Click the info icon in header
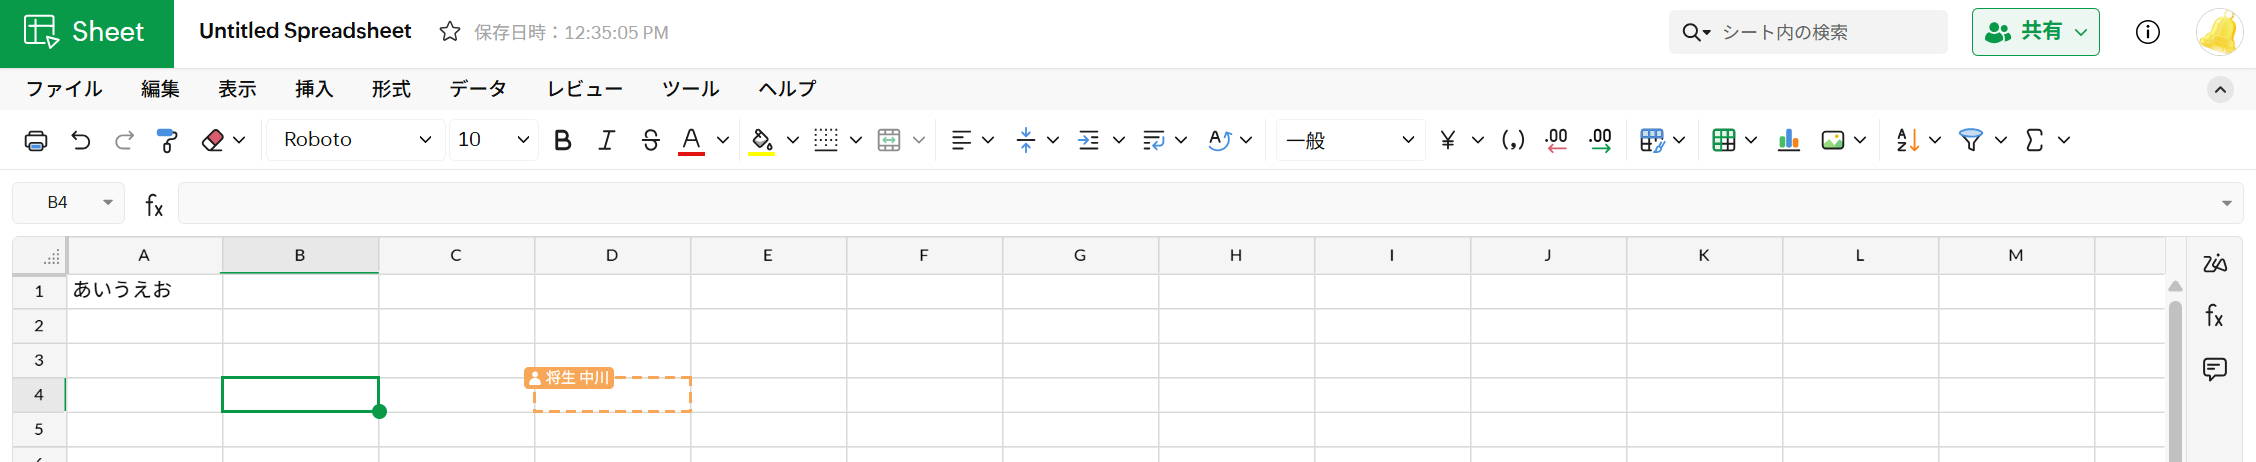Viewport: 2256px width, 462px height. [x=2147, y=32]
